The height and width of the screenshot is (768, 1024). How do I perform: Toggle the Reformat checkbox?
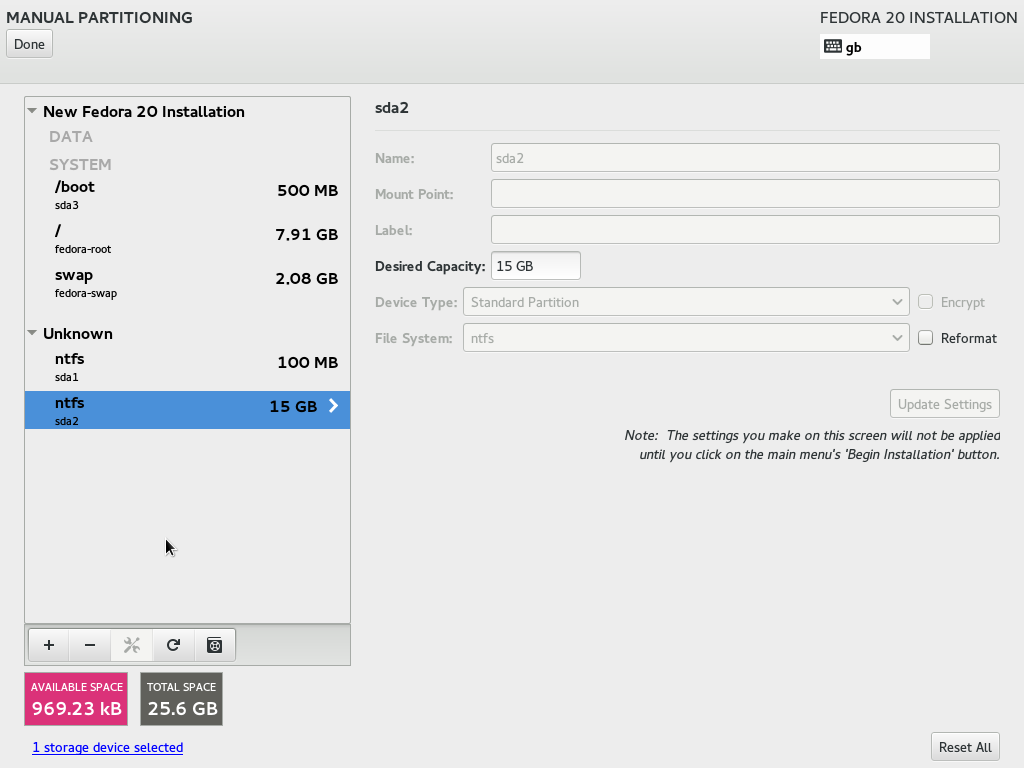coord(925,338)
